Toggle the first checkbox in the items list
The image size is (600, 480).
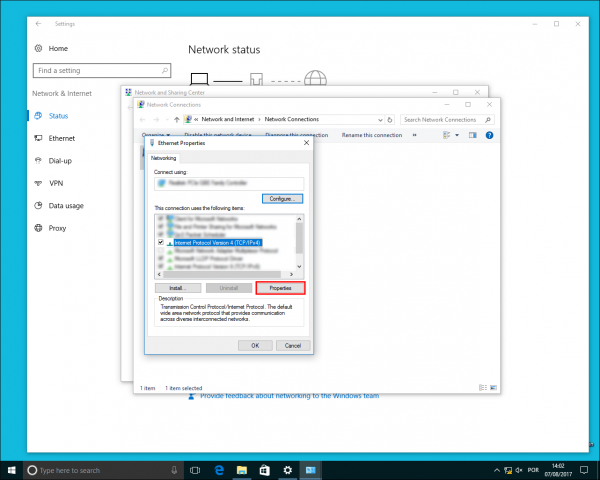tap(161, 219)
